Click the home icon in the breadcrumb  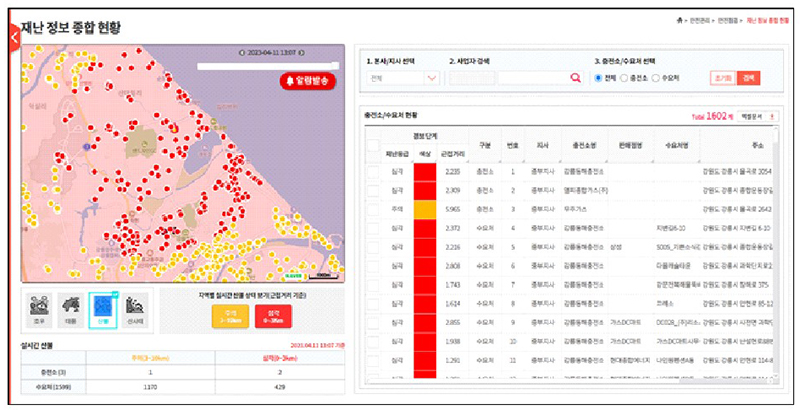[x=680, y=20]
